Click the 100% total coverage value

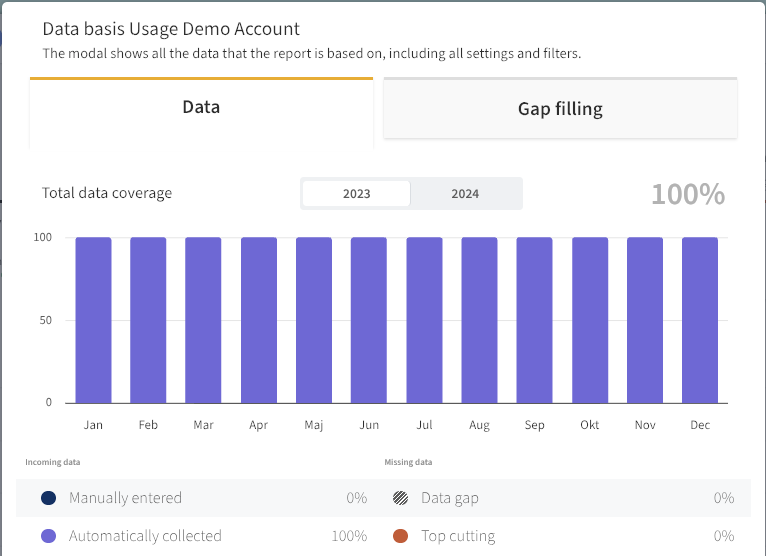(687, 194)
